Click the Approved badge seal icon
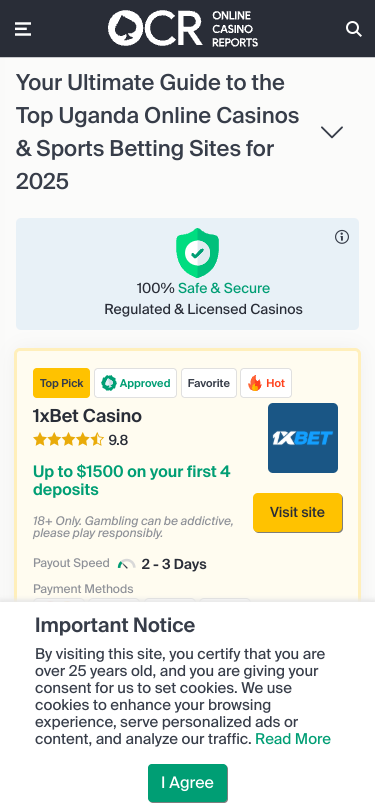The image size is (375, 812). click(109, 383)
